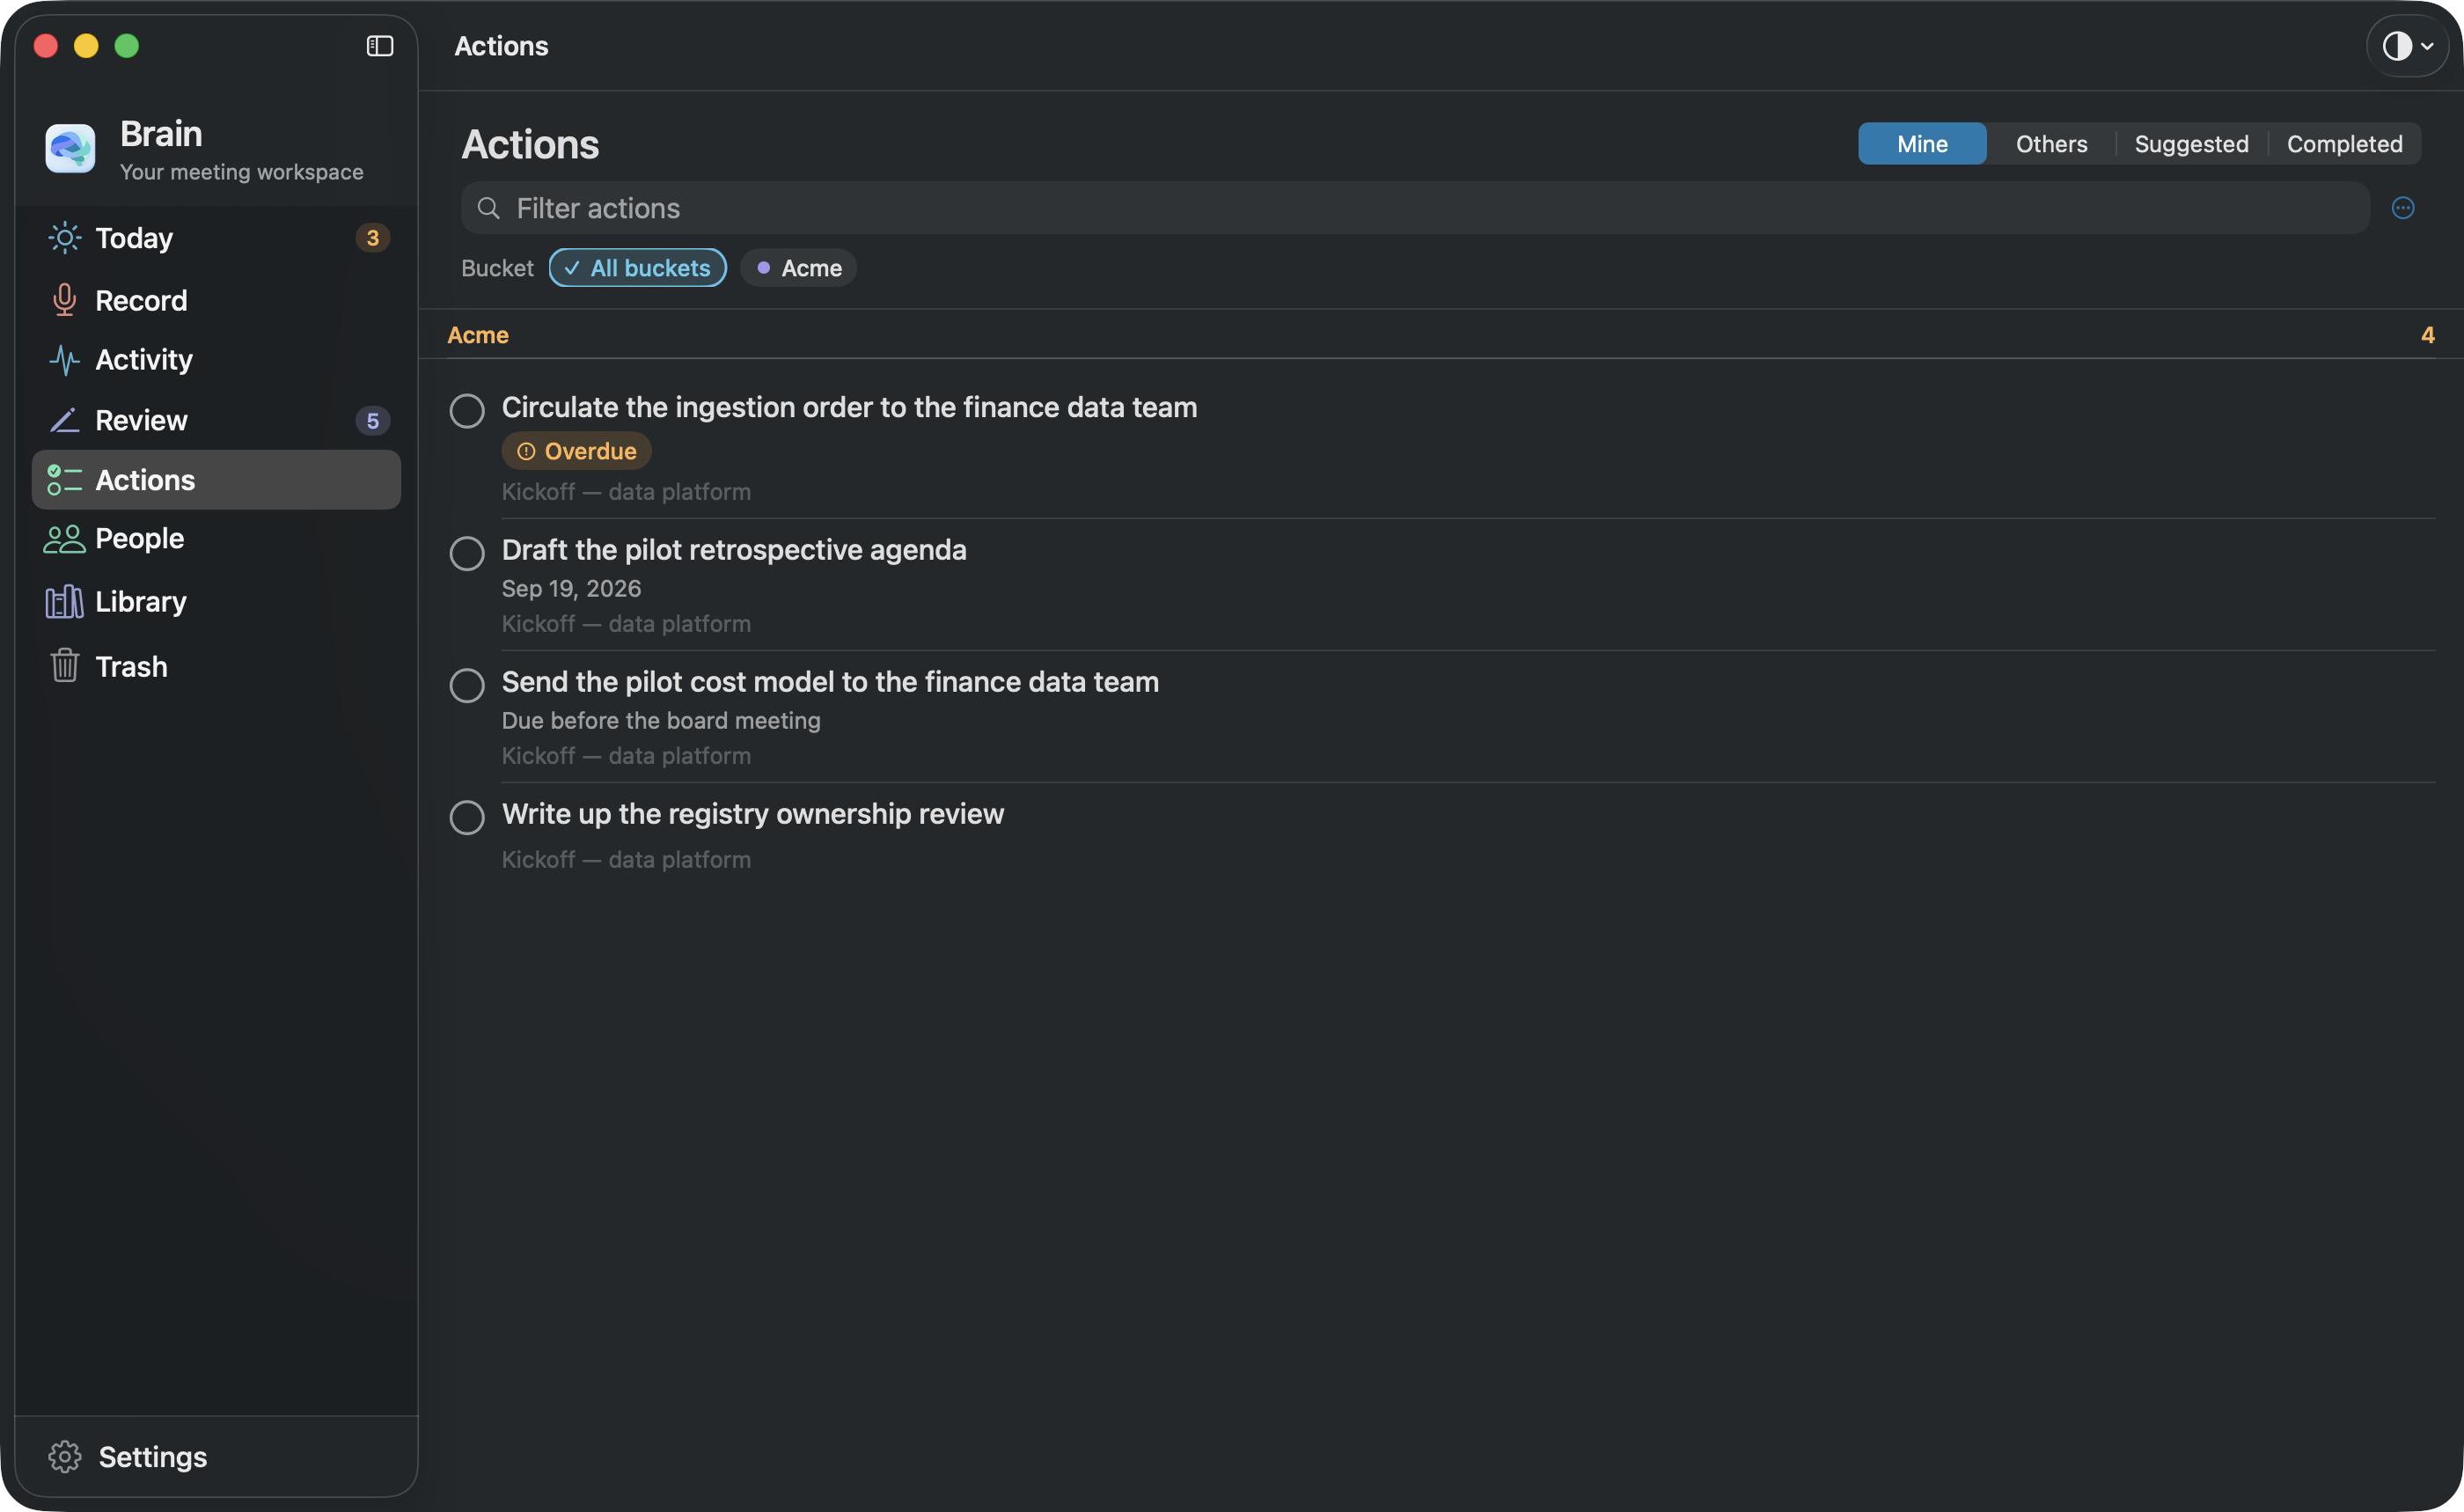Click the Review pencil icon

click(x=65, y=420)
